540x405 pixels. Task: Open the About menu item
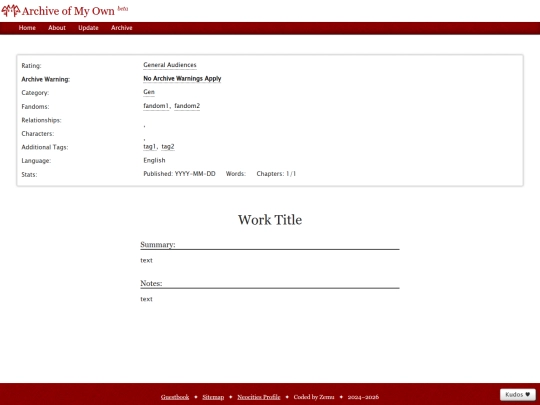pos(57,28)
